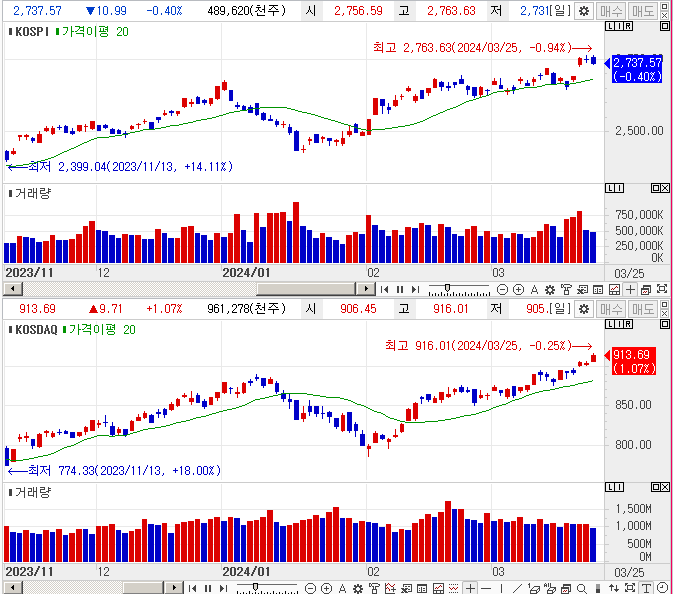
Task: Click the KOSPI toolbar fit-to-screen icon
Action: tap(662, 289)
